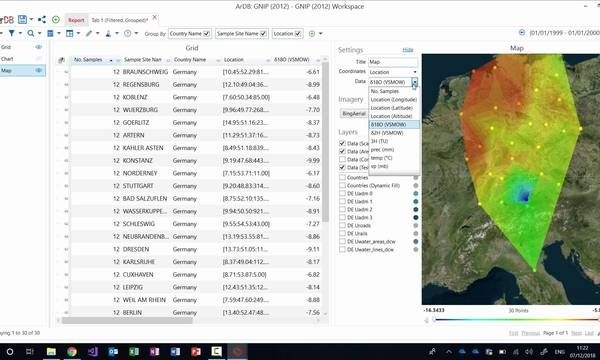
Task: Click the clock history toolbar icon
Action: click(x=127, y=33)
